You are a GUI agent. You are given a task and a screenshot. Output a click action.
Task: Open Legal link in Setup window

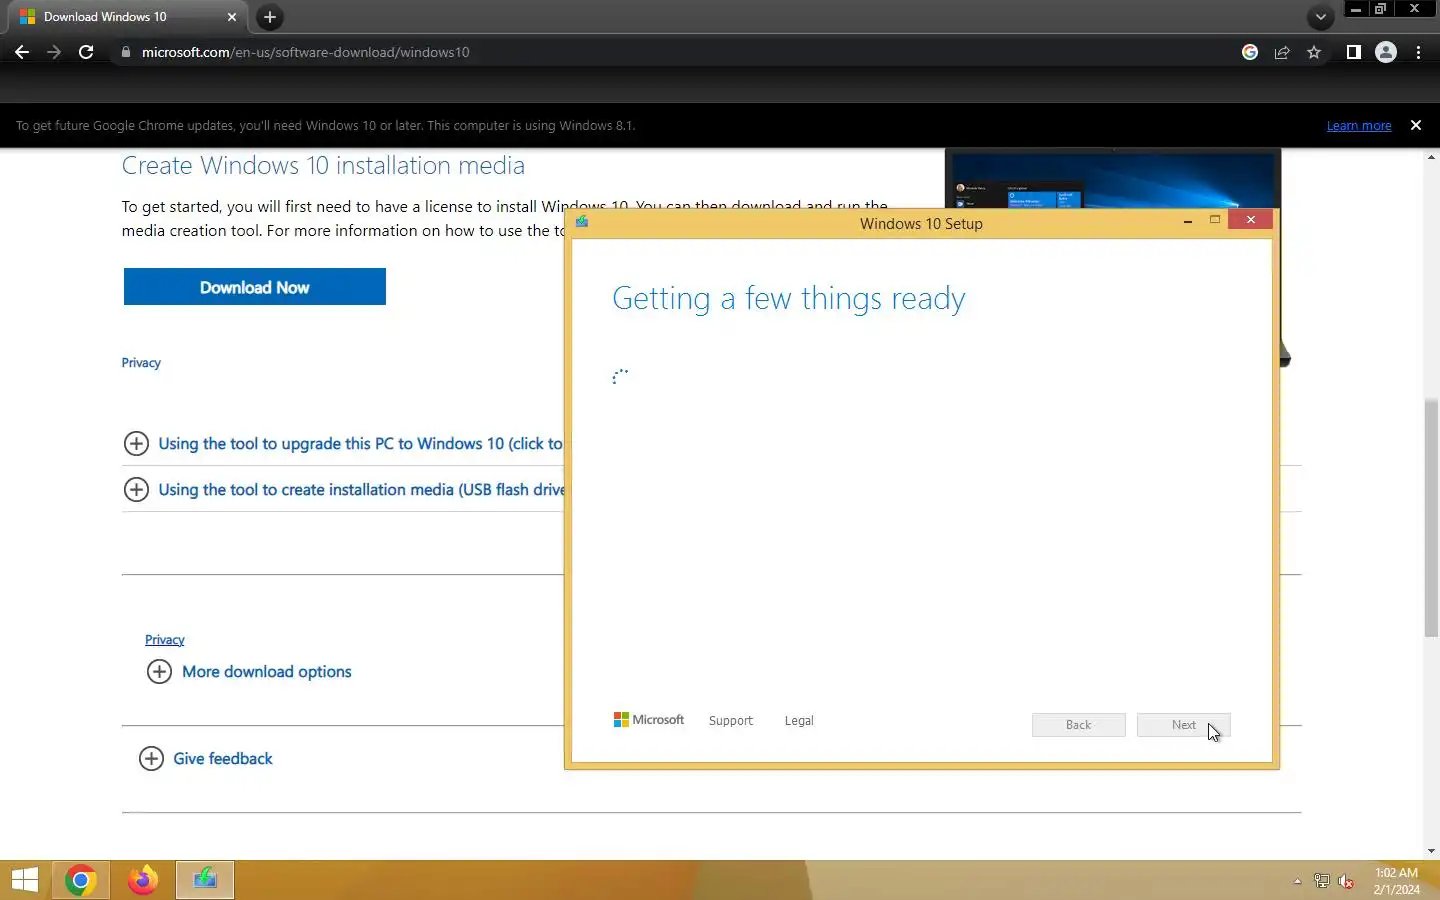[x=799, y=720]
